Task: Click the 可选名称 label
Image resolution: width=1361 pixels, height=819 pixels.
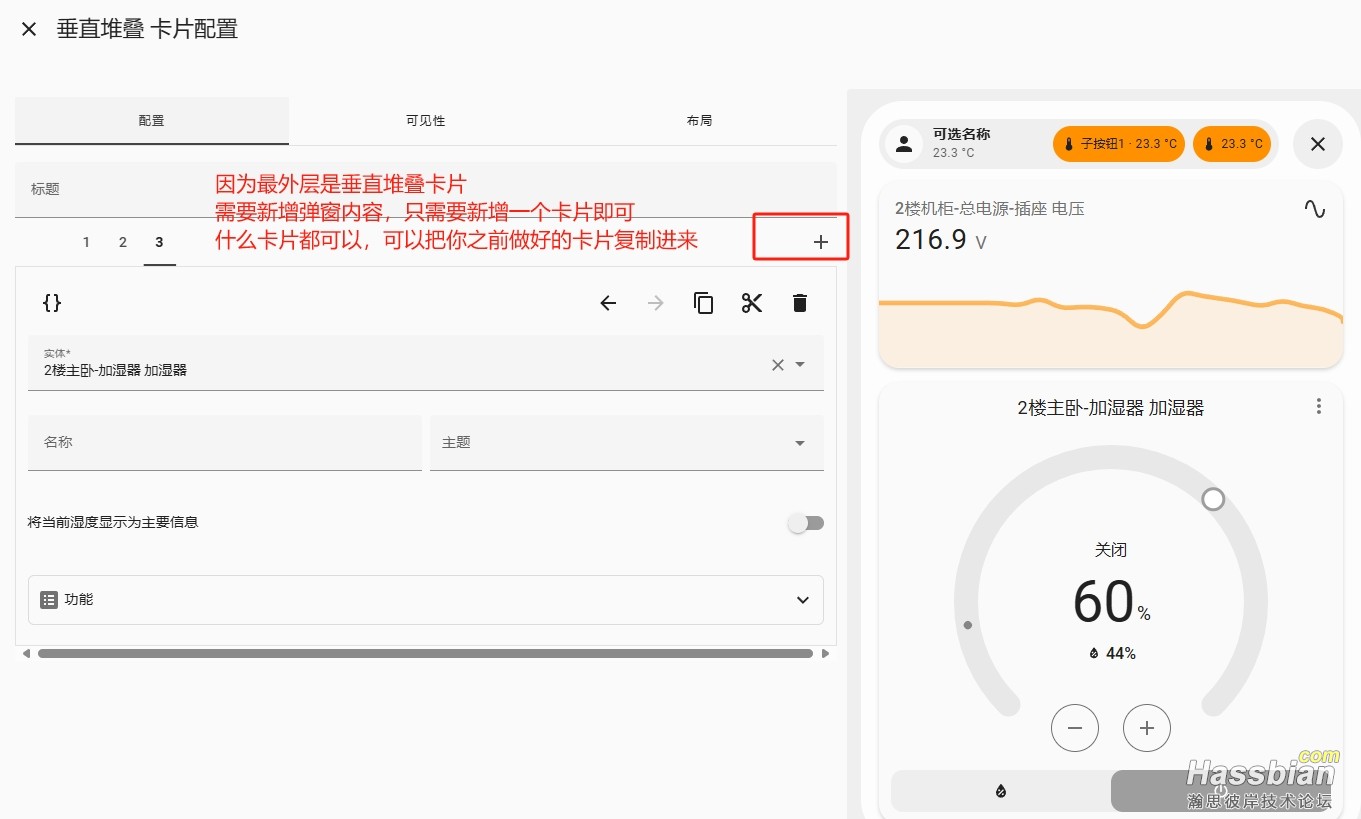Action: pyautogui.click(x=961, y=134)
